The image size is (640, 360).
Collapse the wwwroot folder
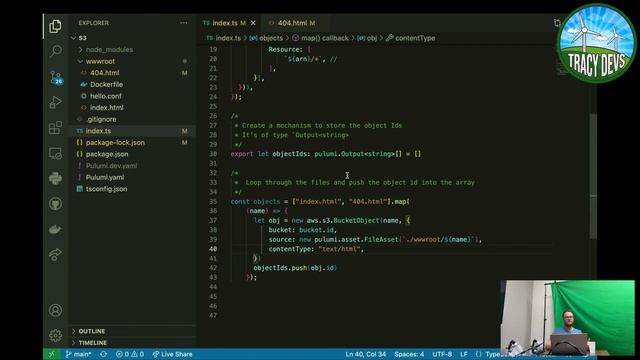coord(100,61)
